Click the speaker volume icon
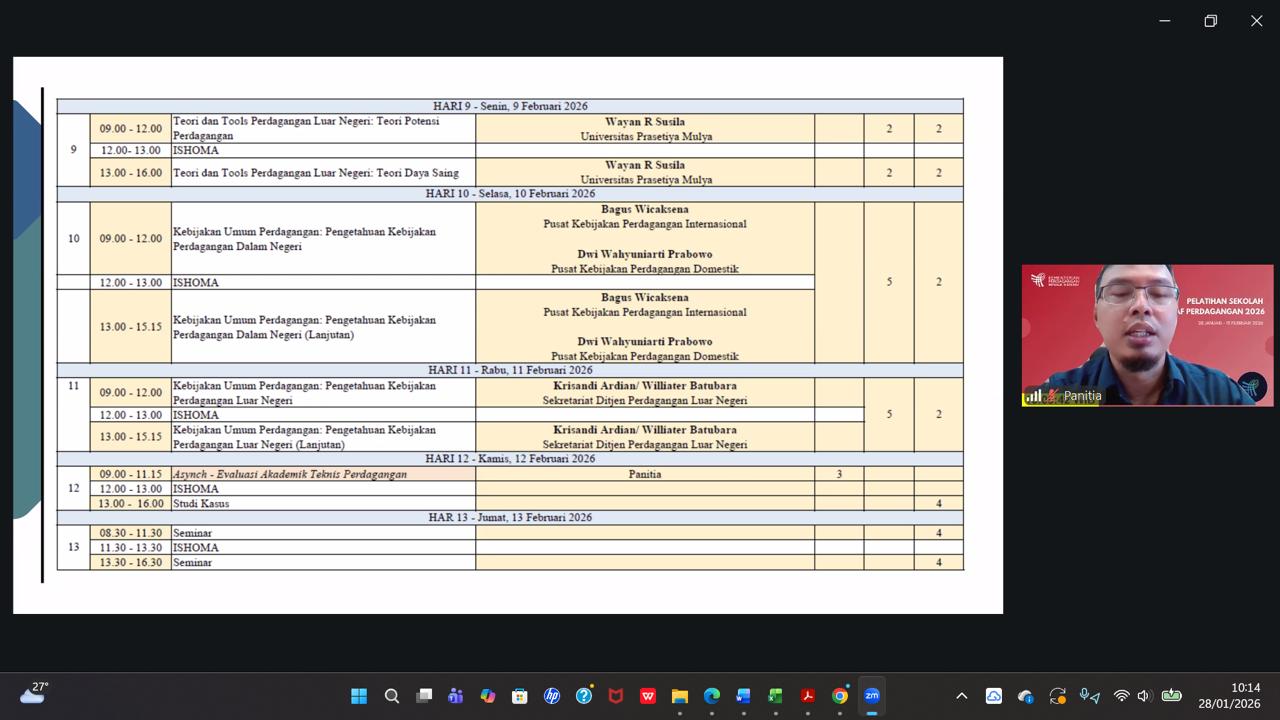Viewport: 1280px width, 720px height. tap(1144, 696)
